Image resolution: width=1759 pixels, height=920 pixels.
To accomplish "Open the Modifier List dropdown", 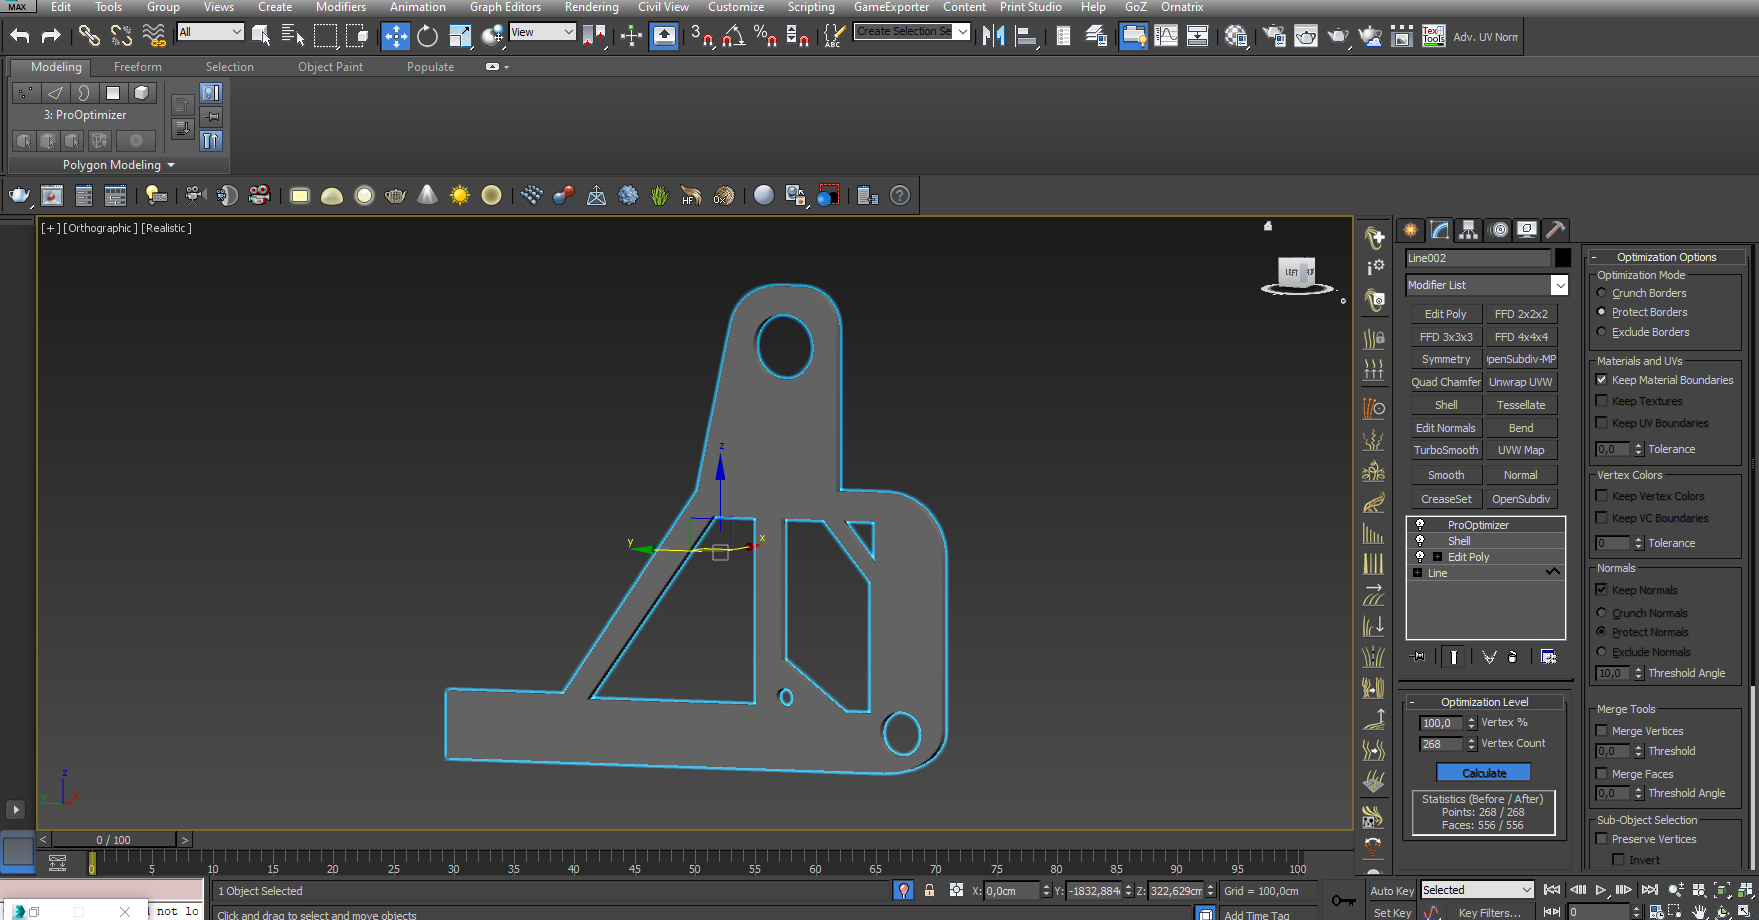I will (1559, 286).
